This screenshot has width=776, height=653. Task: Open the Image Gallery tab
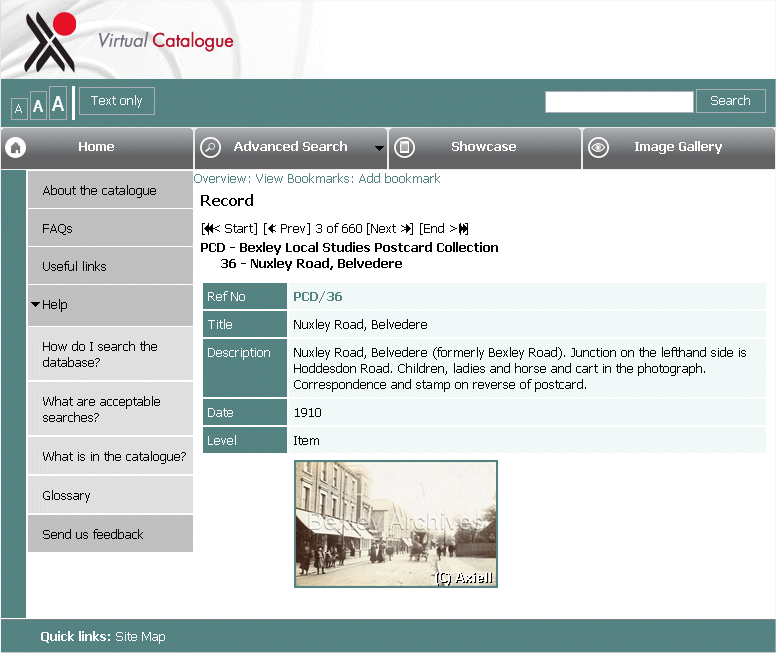[x=677, y=147]
